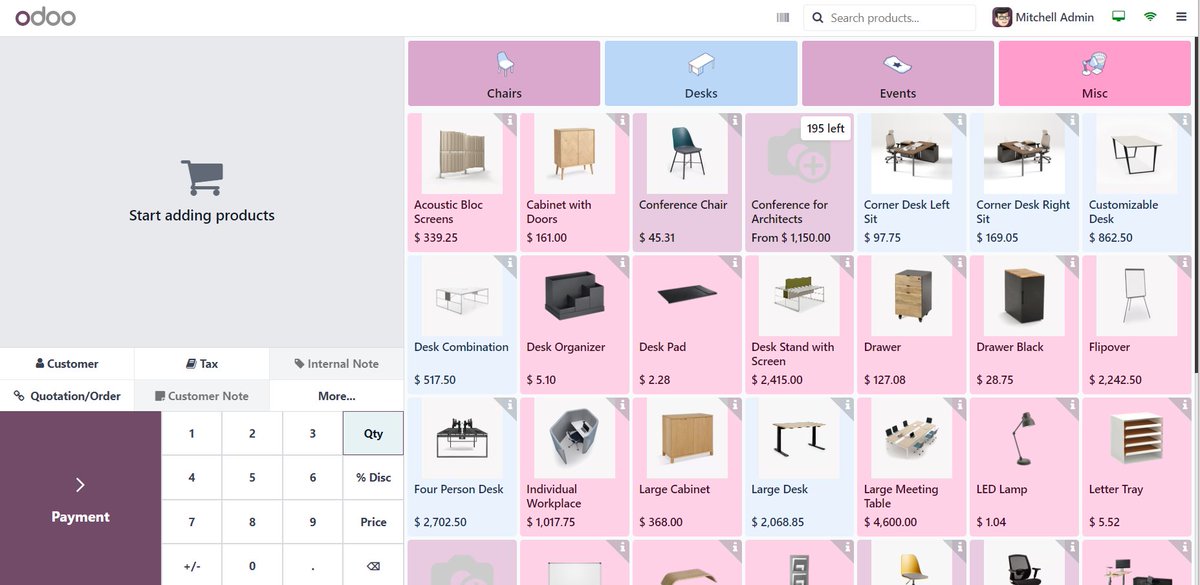Activate the Qty numpad mode
The height and width of the screenshot is (585, 1200).
pos(373,434)
